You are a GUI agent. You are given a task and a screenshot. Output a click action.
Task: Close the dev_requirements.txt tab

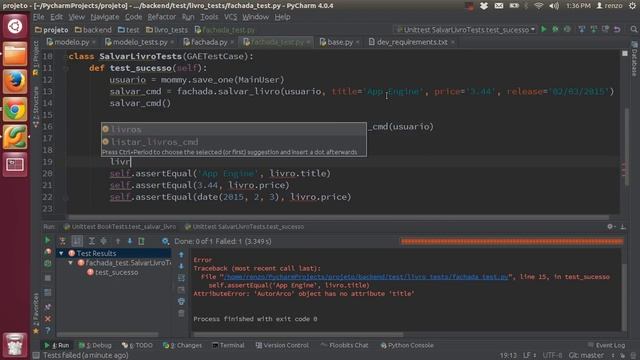pyautogui.click(x=453, y=42)
